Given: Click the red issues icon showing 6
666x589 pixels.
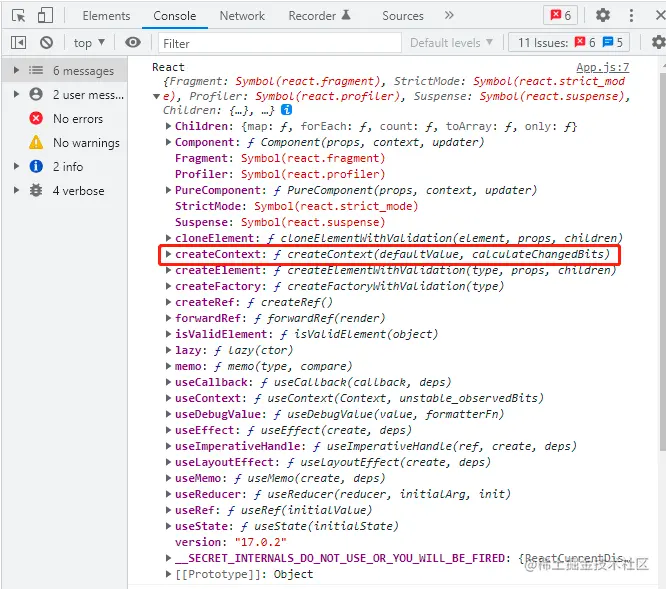Looking at the screenshot, I should point(580,42).
